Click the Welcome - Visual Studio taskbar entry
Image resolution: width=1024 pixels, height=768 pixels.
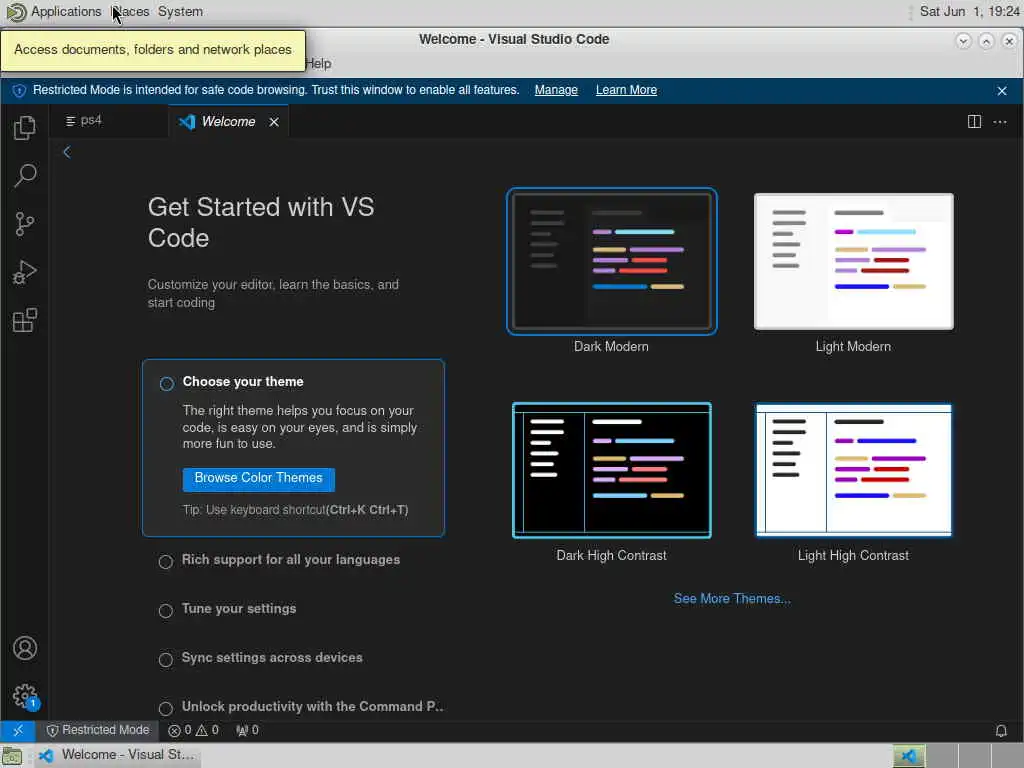[118, 756]
